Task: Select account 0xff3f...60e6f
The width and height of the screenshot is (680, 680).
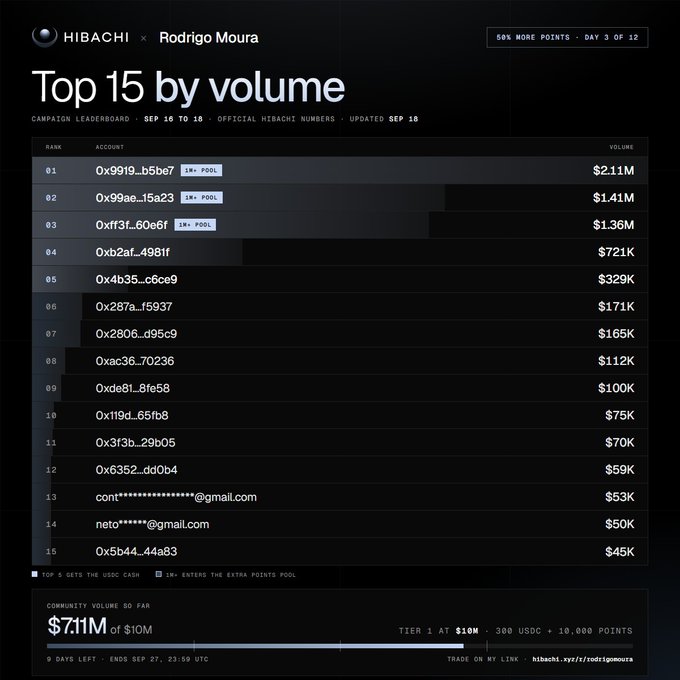Action: 131,225
